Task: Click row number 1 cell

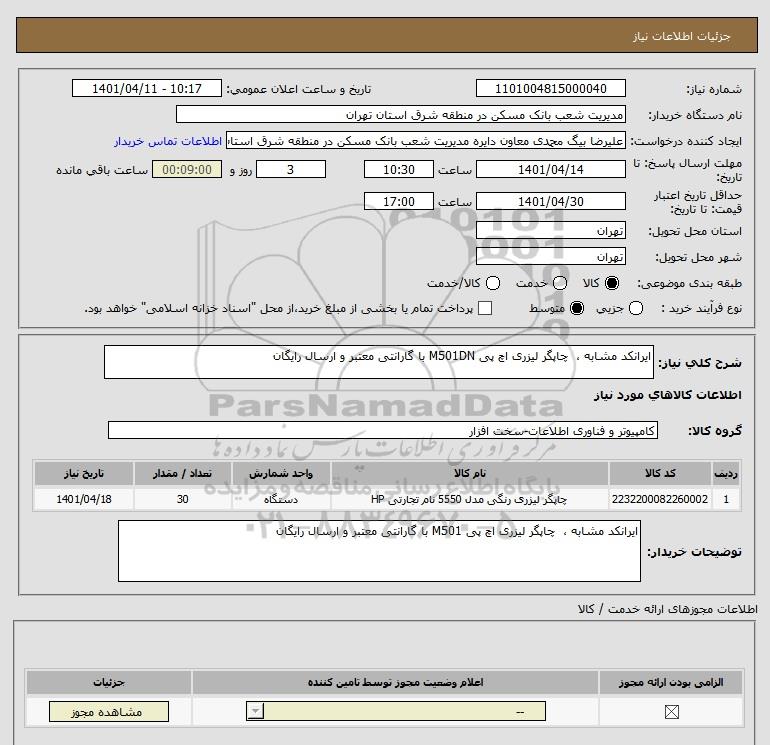Action: point(726,499)
